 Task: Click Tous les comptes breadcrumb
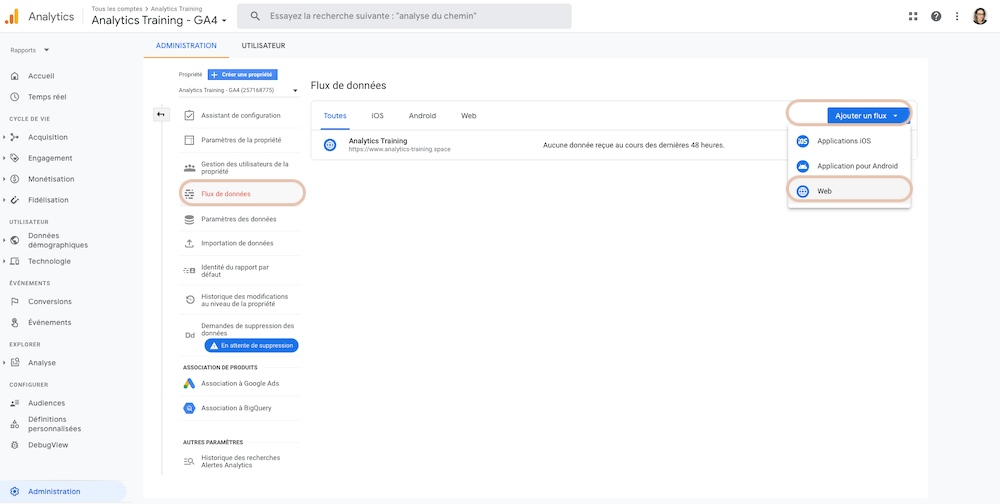[115, 9]
